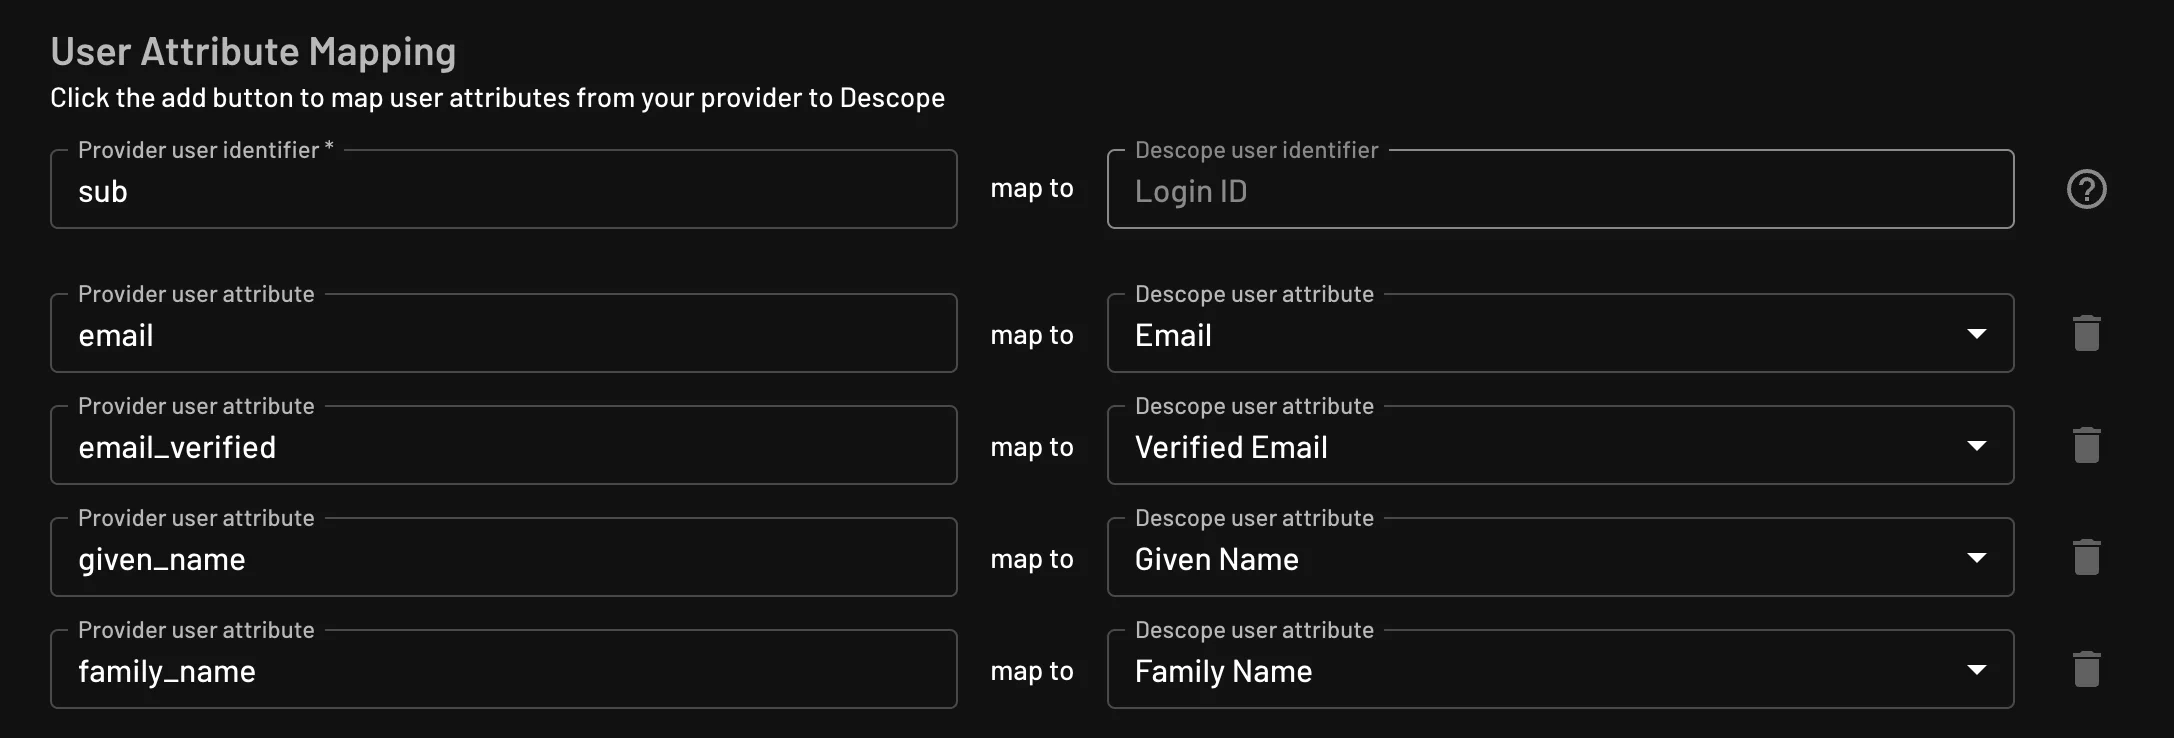The image size is (2174, 738).
Task: Click the help icon beside Login ID
Action: click(2086, 189)
